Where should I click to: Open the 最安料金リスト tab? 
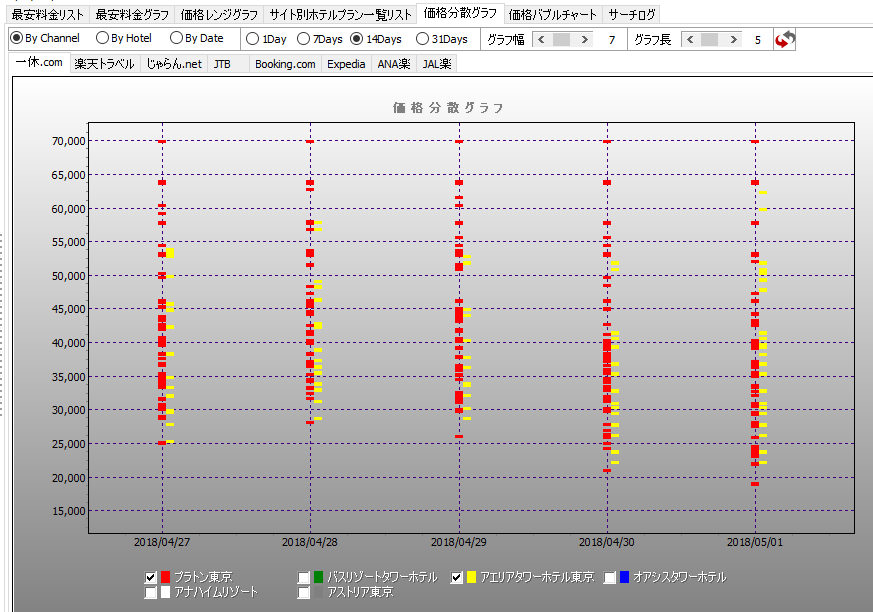click(49, 15)
